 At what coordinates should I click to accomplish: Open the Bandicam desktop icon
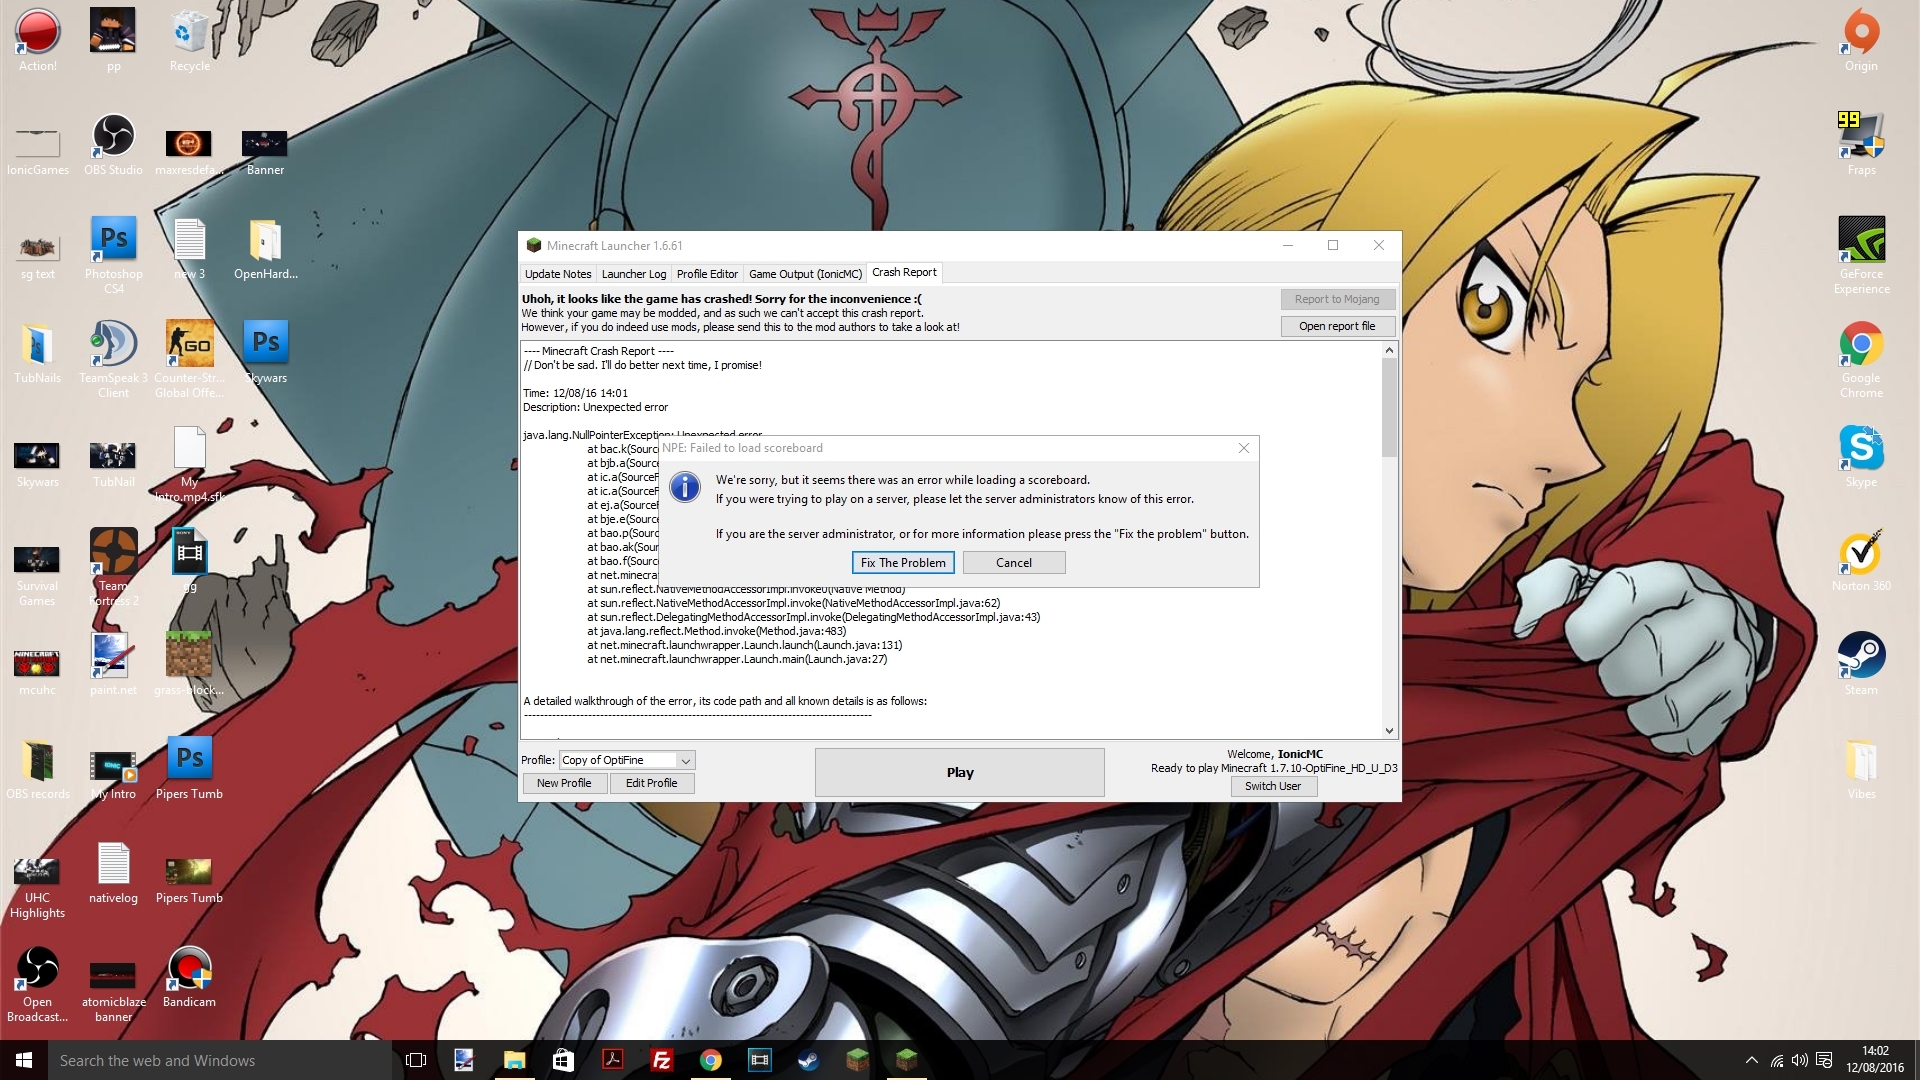189,970
